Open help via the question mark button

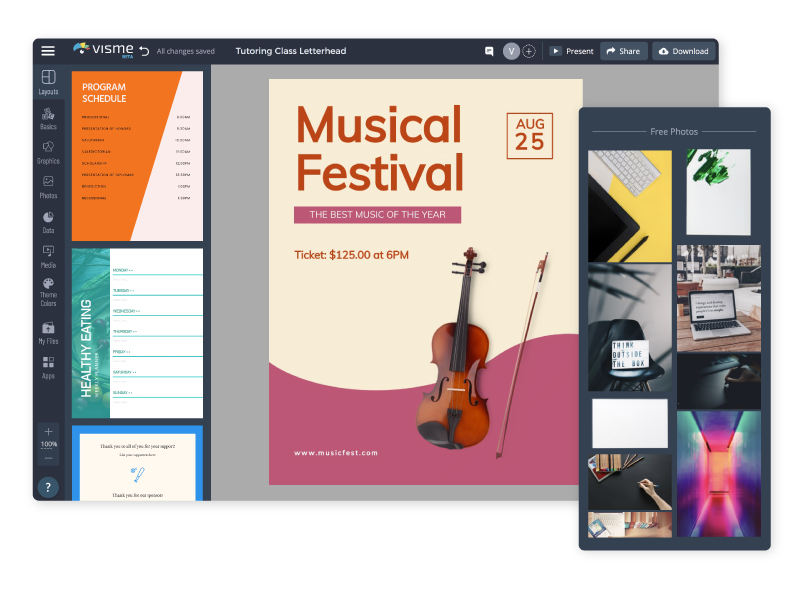click(x=48, y=488)
